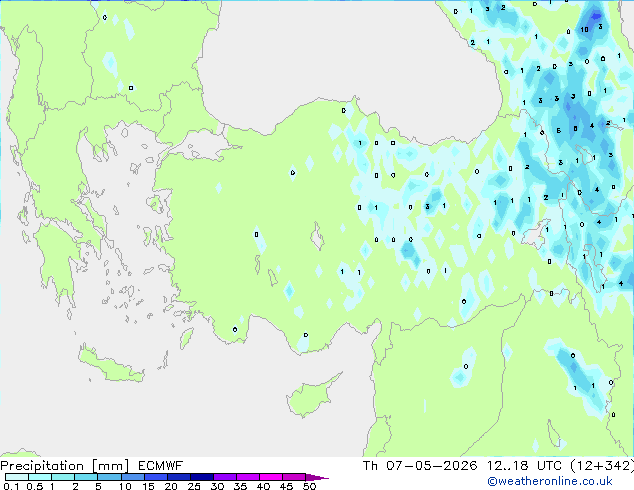
Task: Click the legend value label '25'
Action: 194,486
